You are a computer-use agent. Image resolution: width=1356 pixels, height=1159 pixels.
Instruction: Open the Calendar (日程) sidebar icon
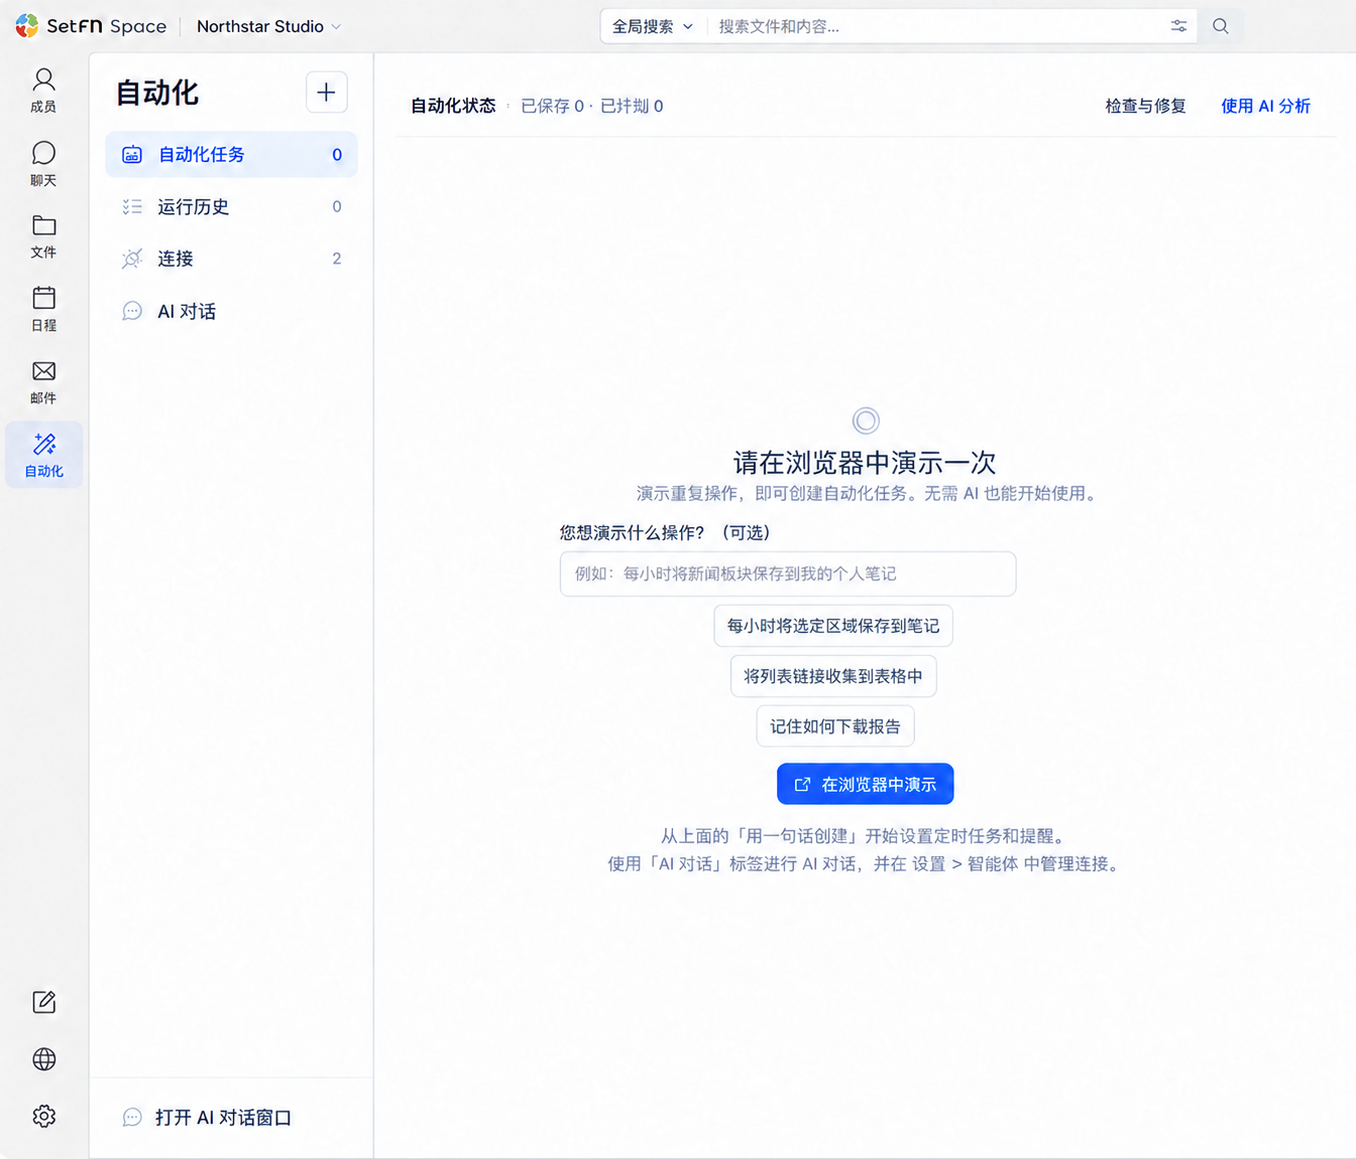(x=43, y=308)
